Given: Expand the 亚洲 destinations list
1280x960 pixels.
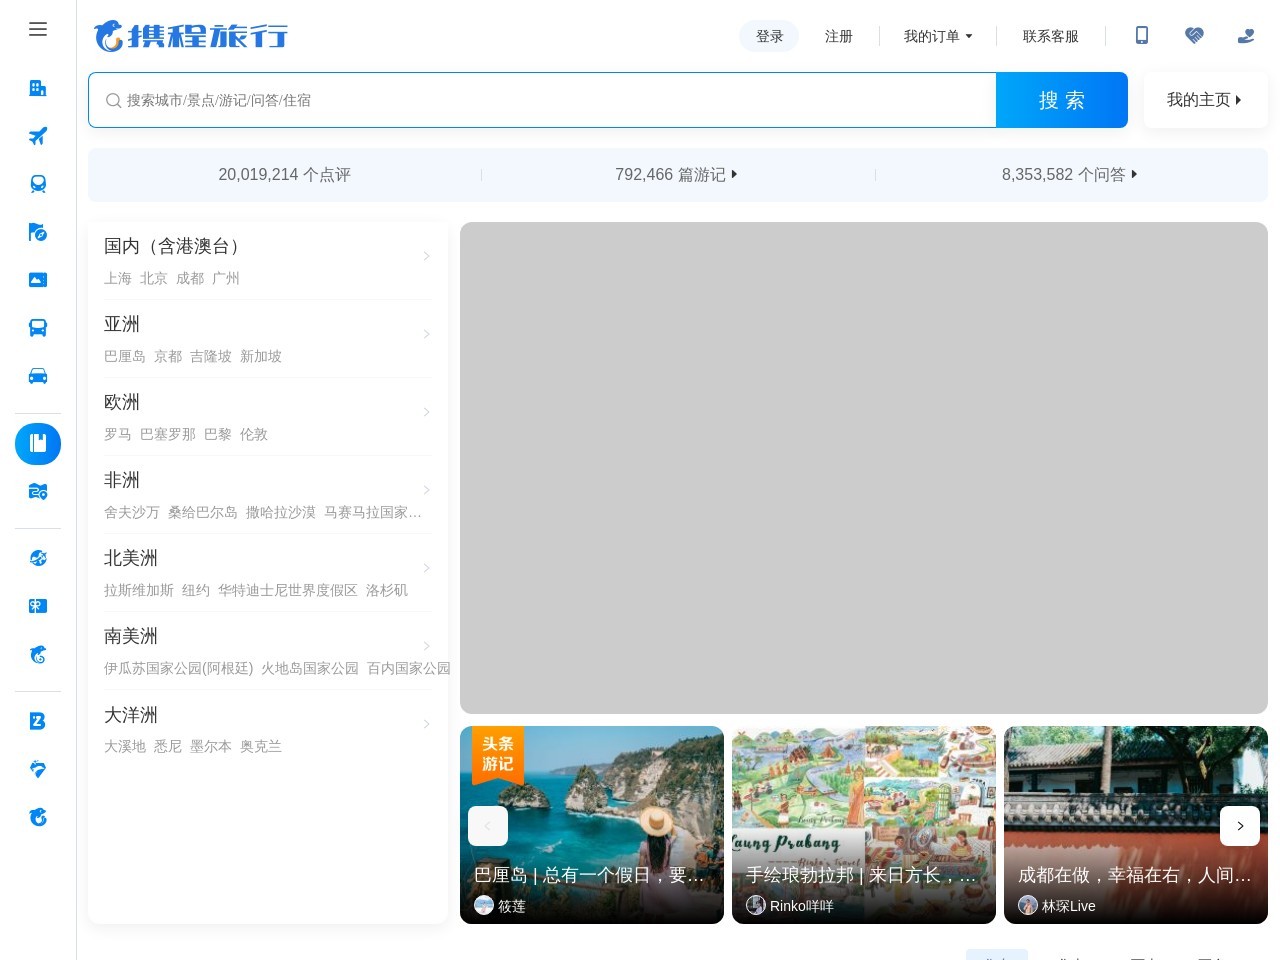Looking at the screenshot, I should (427, 334).
